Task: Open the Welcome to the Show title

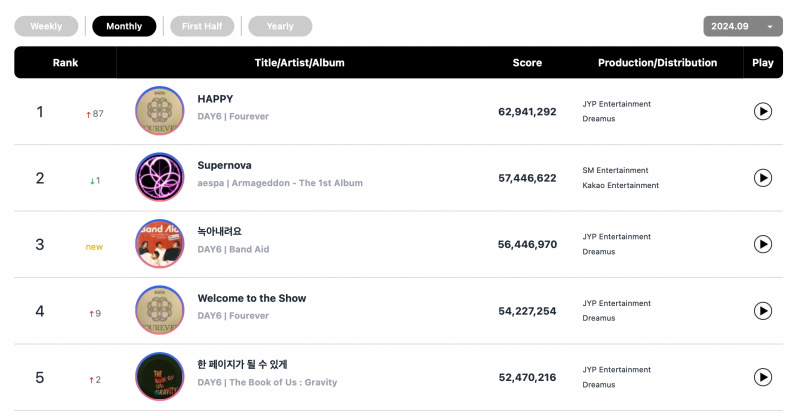Action: [252, 298]
